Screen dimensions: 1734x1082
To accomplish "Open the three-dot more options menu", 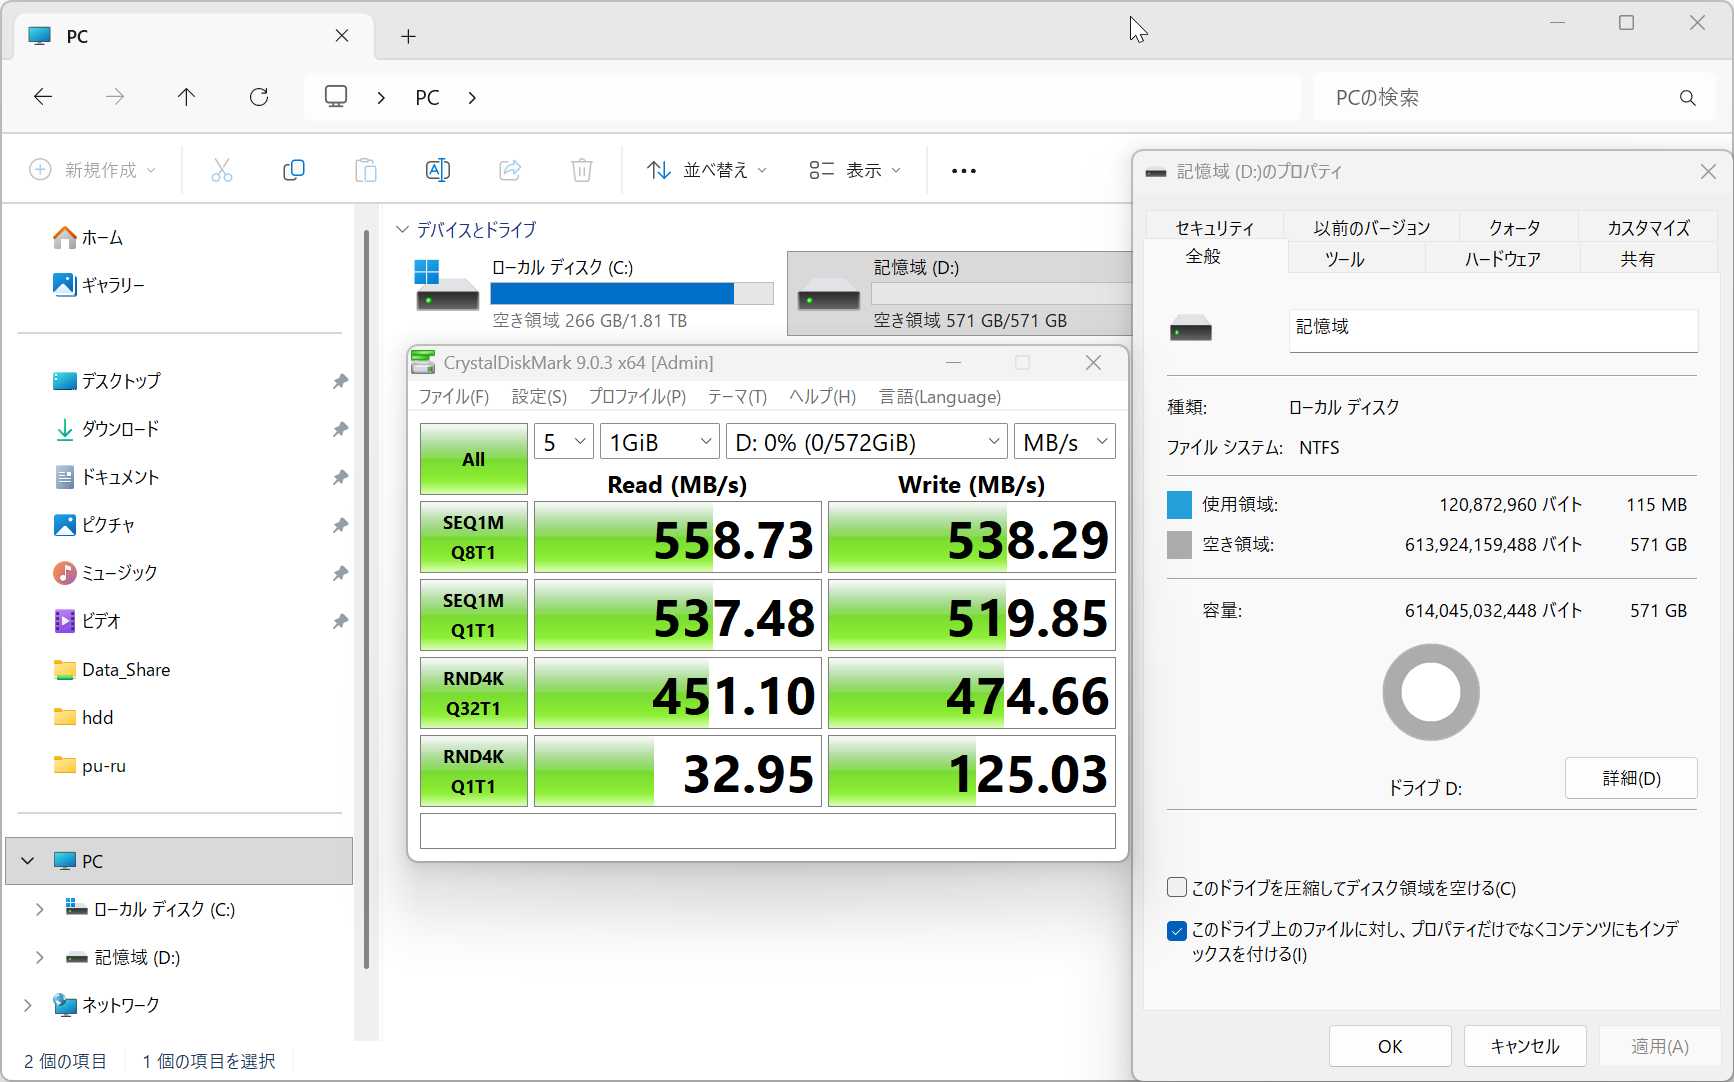I will tap(964, 171).
